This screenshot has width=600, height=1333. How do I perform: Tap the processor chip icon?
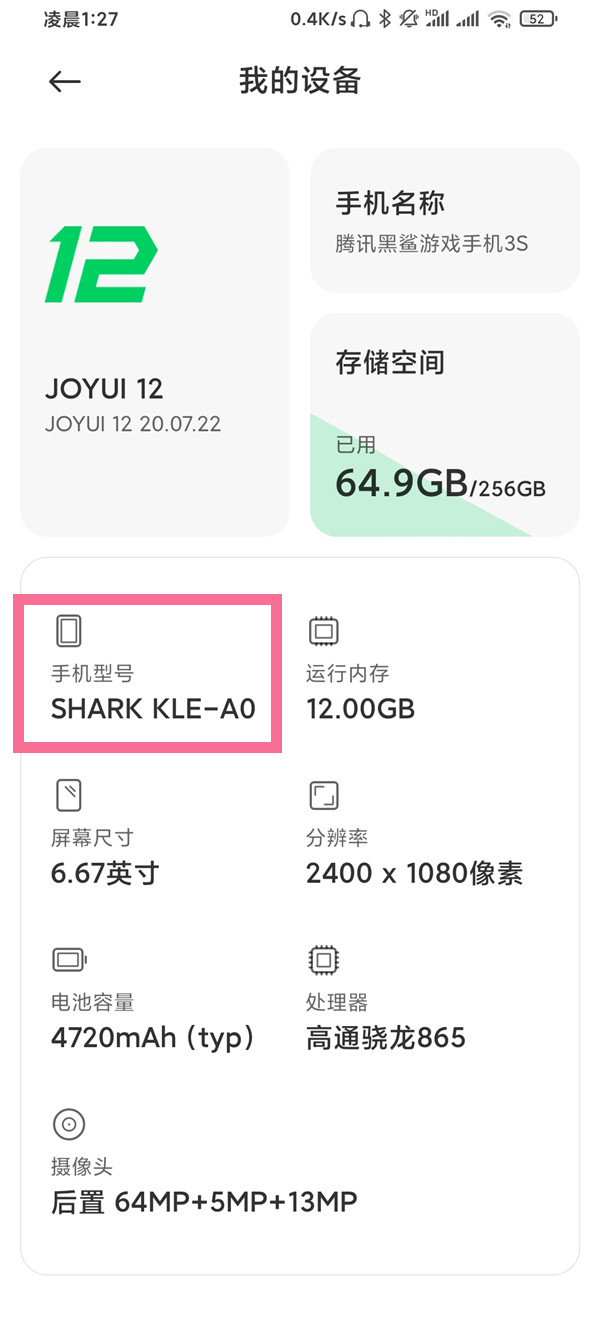[323, 961]
